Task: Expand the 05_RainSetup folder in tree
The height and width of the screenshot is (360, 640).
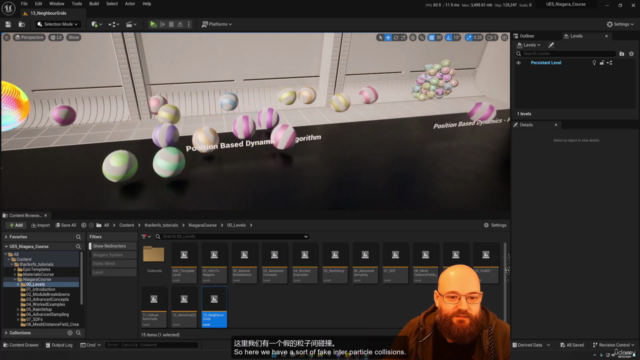Action: (18, 309)
